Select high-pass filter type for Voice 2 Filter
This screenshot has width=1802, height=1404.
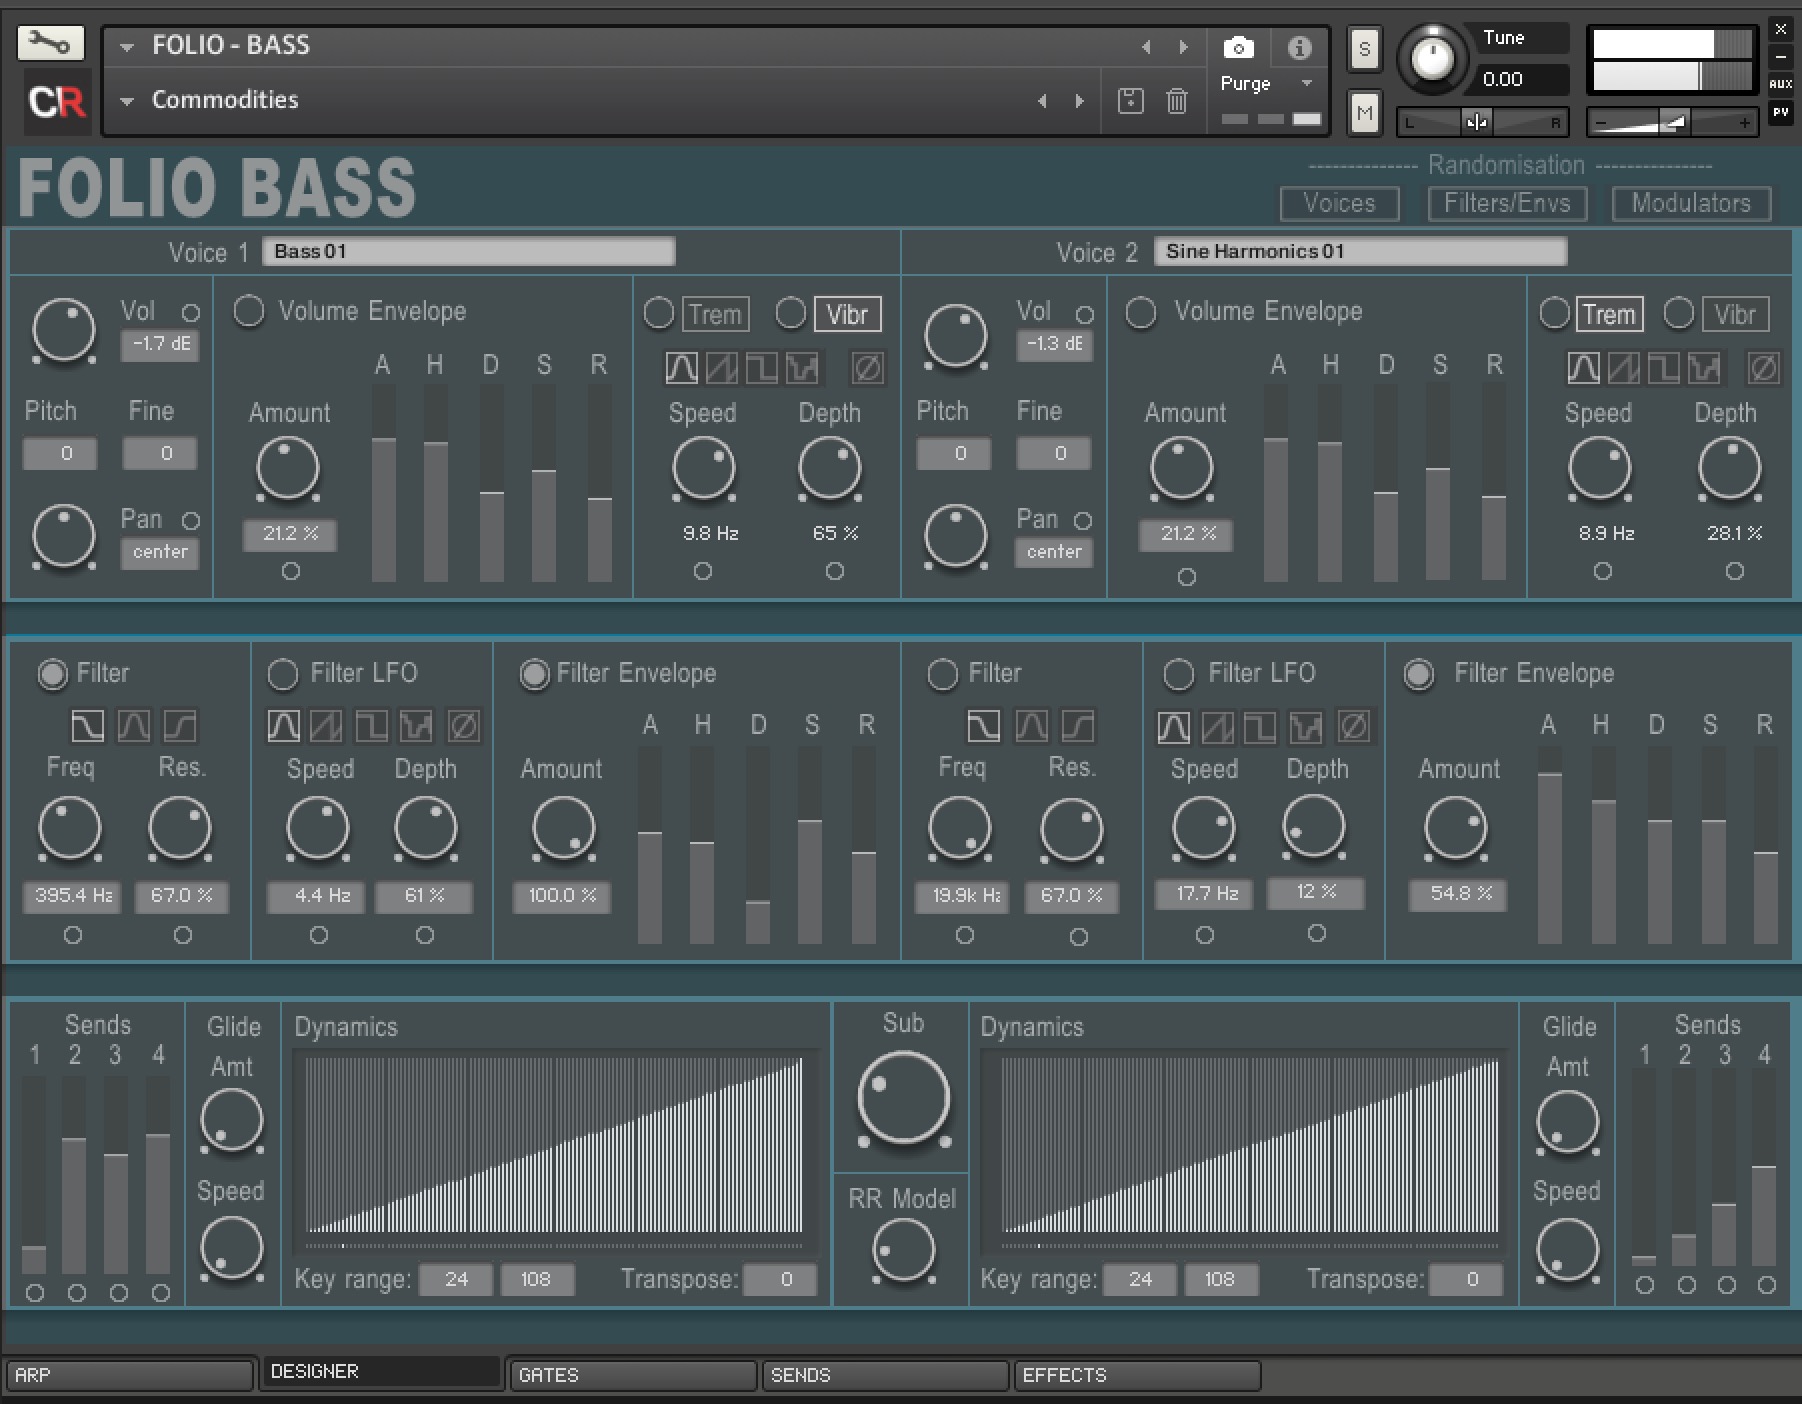[1077, 726]
